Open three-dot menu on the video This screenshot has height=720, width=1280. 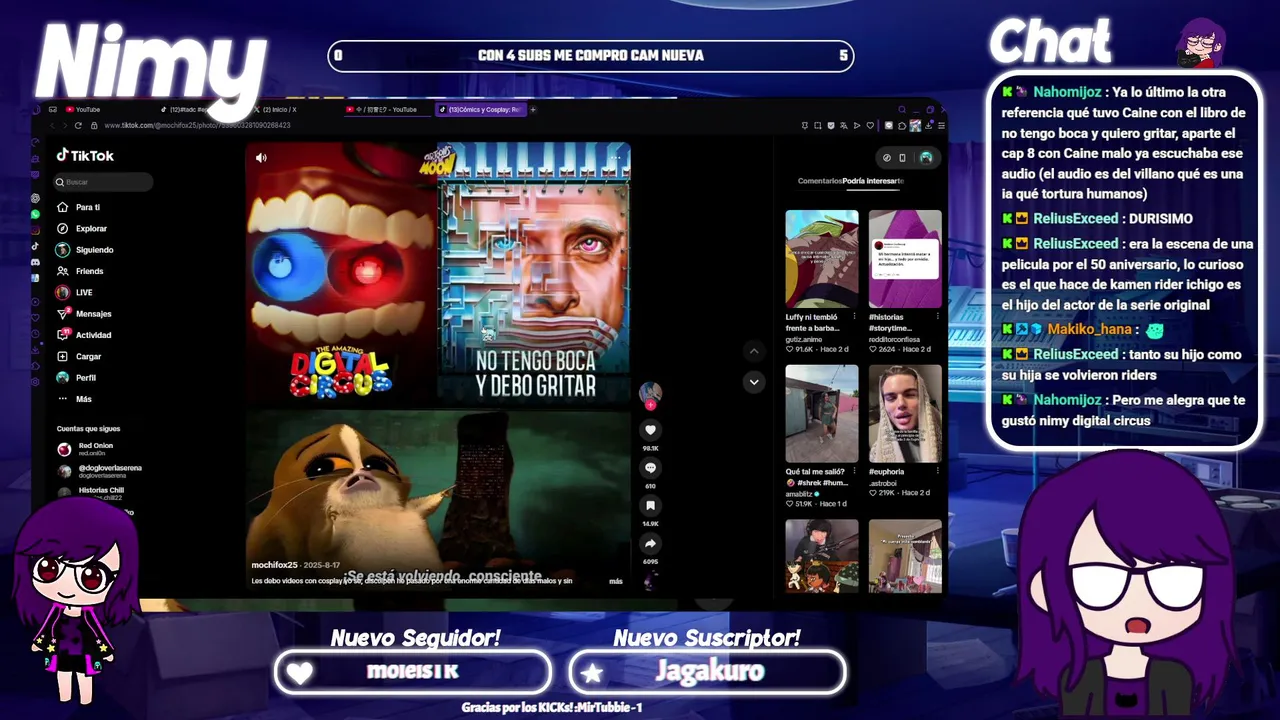point(615,157)
